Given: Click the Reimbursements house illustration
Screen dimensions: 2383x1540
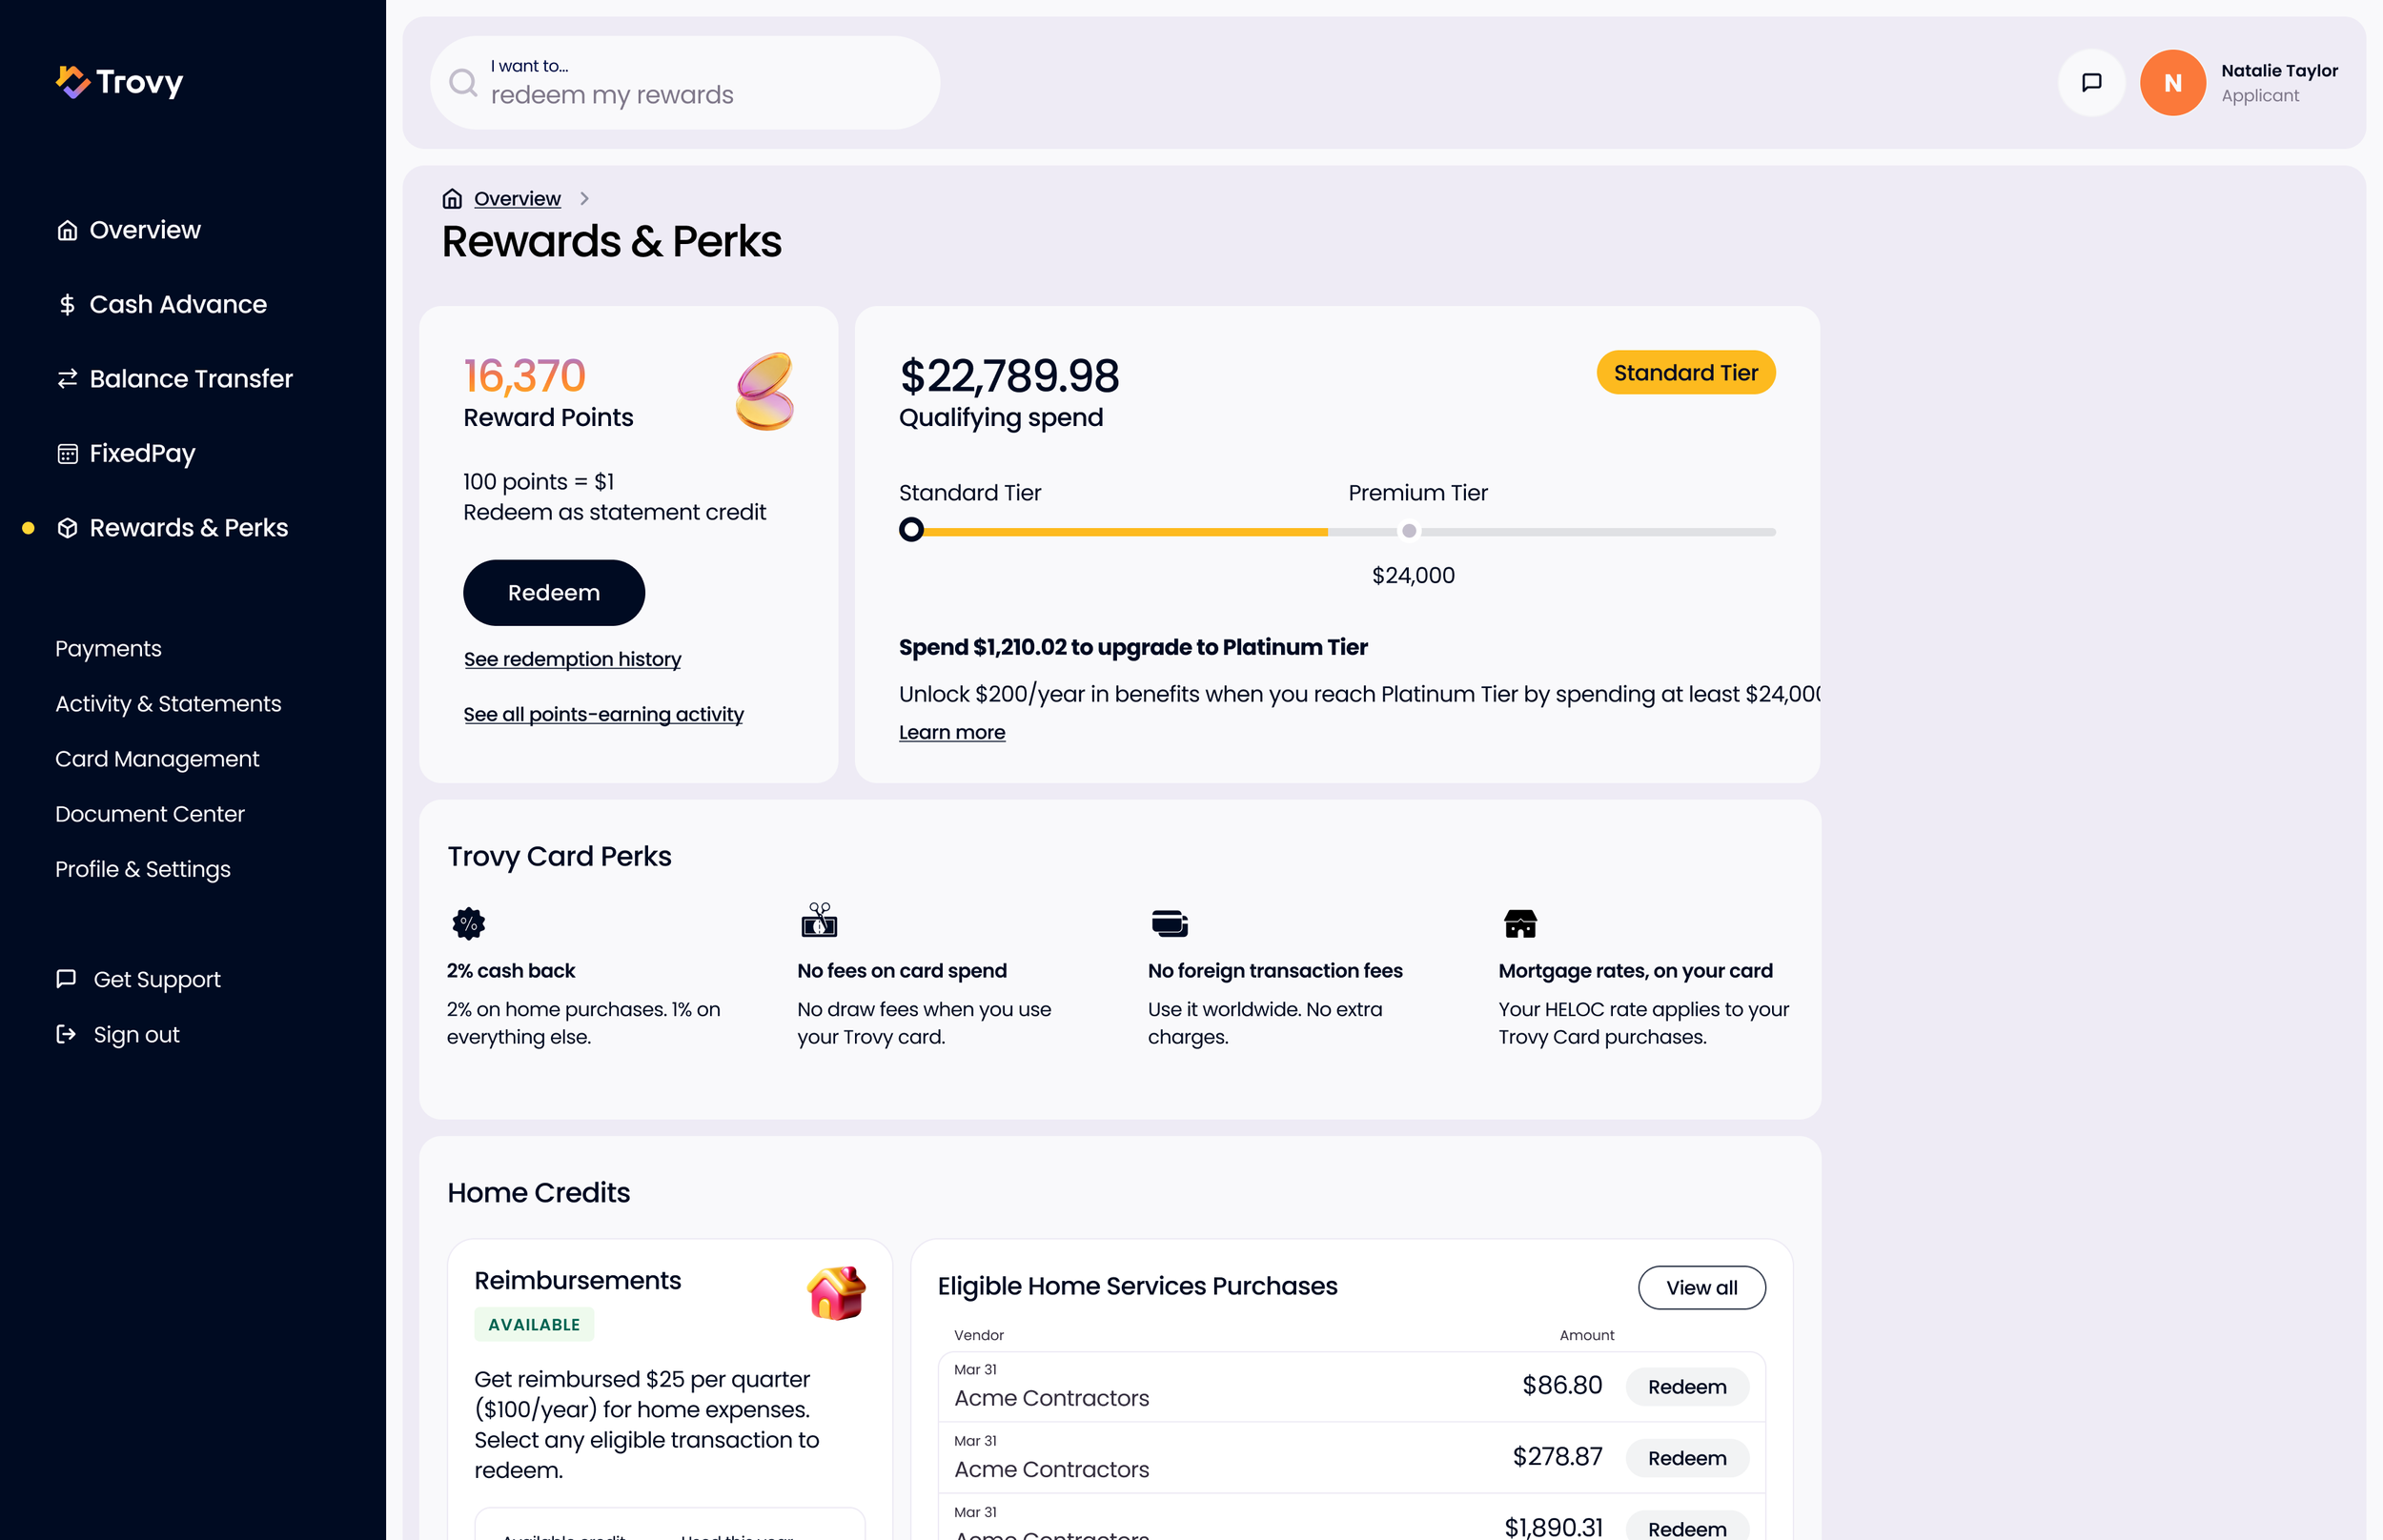Looking at the screenshot, I should (836, 1292).
